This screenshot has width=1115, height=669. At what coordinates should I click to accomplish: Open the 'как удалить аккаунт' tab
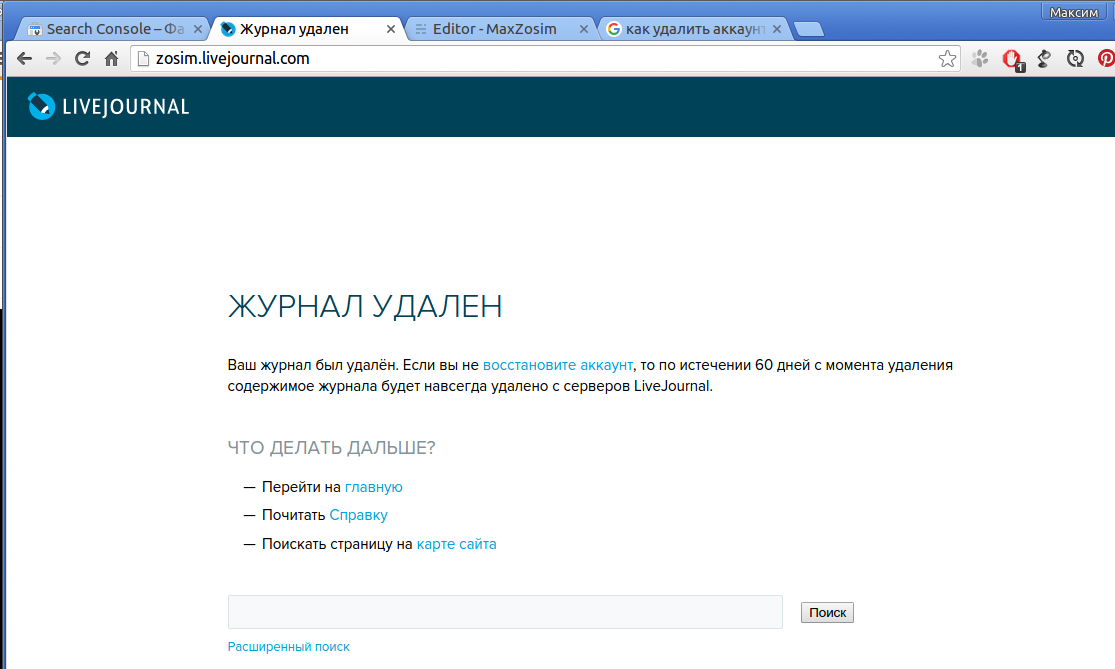click(x=688, y=28)
